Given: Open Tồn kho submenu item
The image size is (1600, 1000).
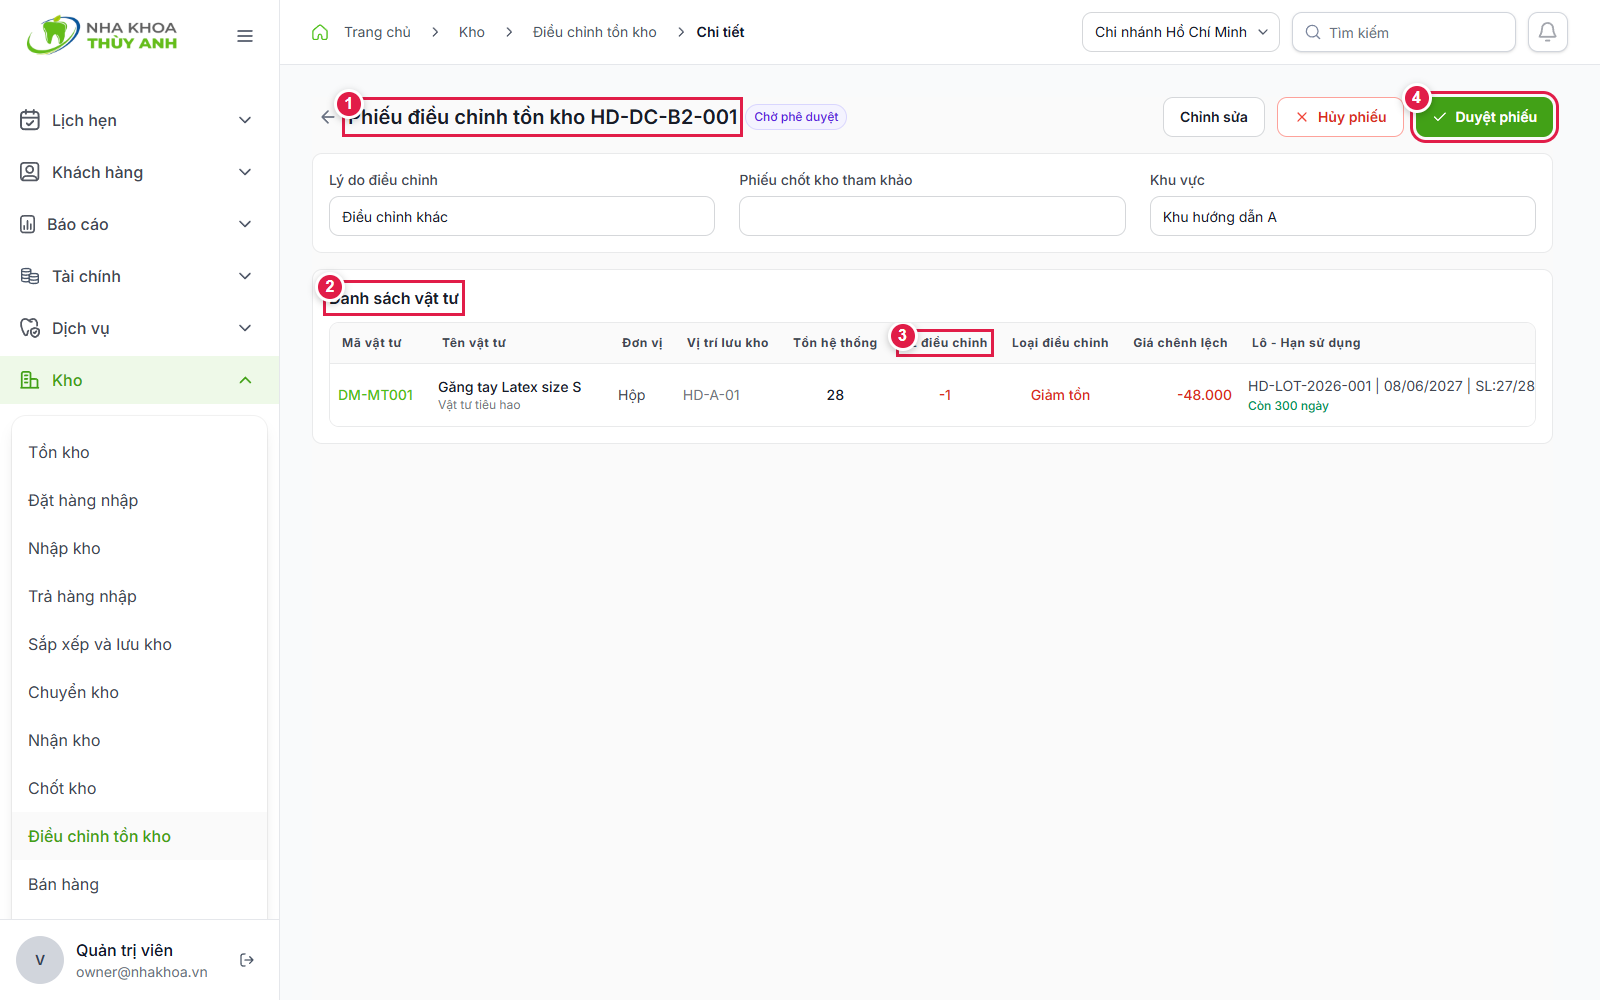Looking at the screenshot, I should coord(139,452).
